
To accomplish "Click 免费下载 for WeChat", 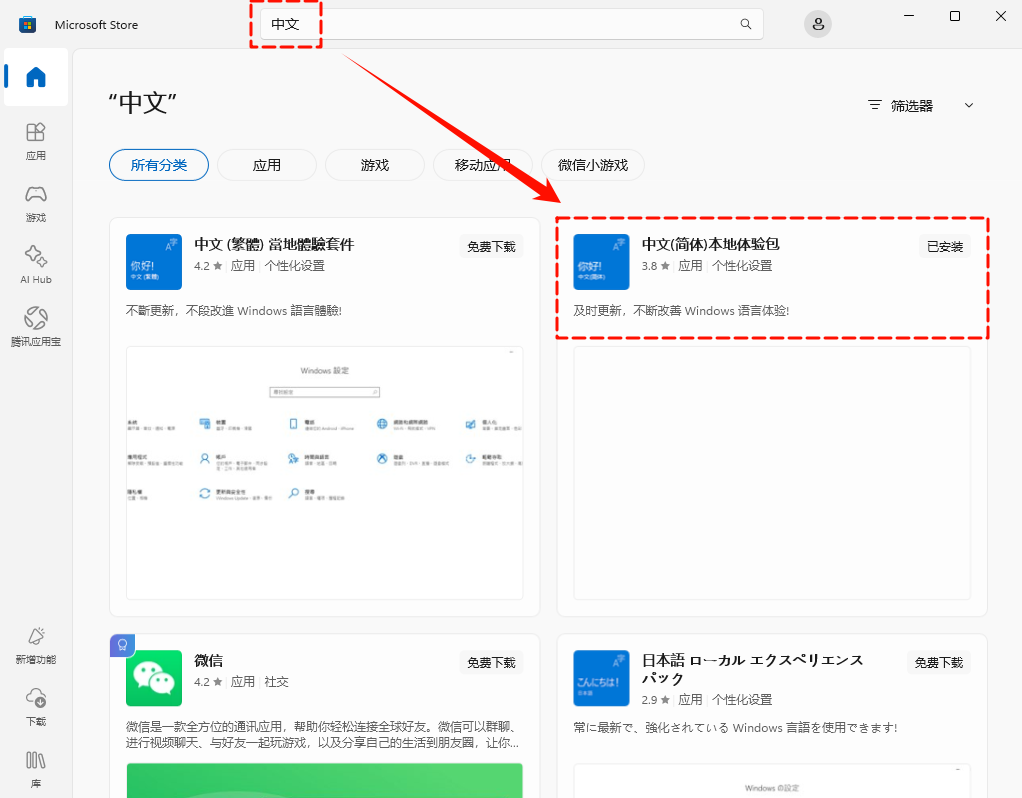I will (x=491, y=662).
